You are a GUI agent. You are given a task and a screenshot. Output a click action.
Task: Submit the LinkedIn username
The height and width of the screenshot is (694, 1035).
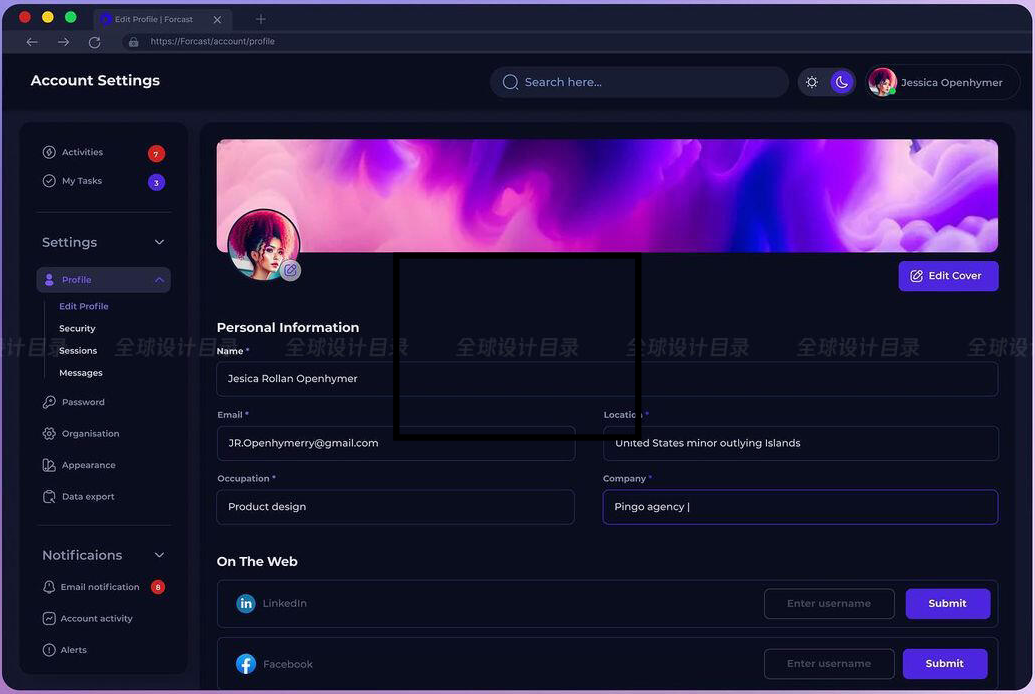coord(947,603)
